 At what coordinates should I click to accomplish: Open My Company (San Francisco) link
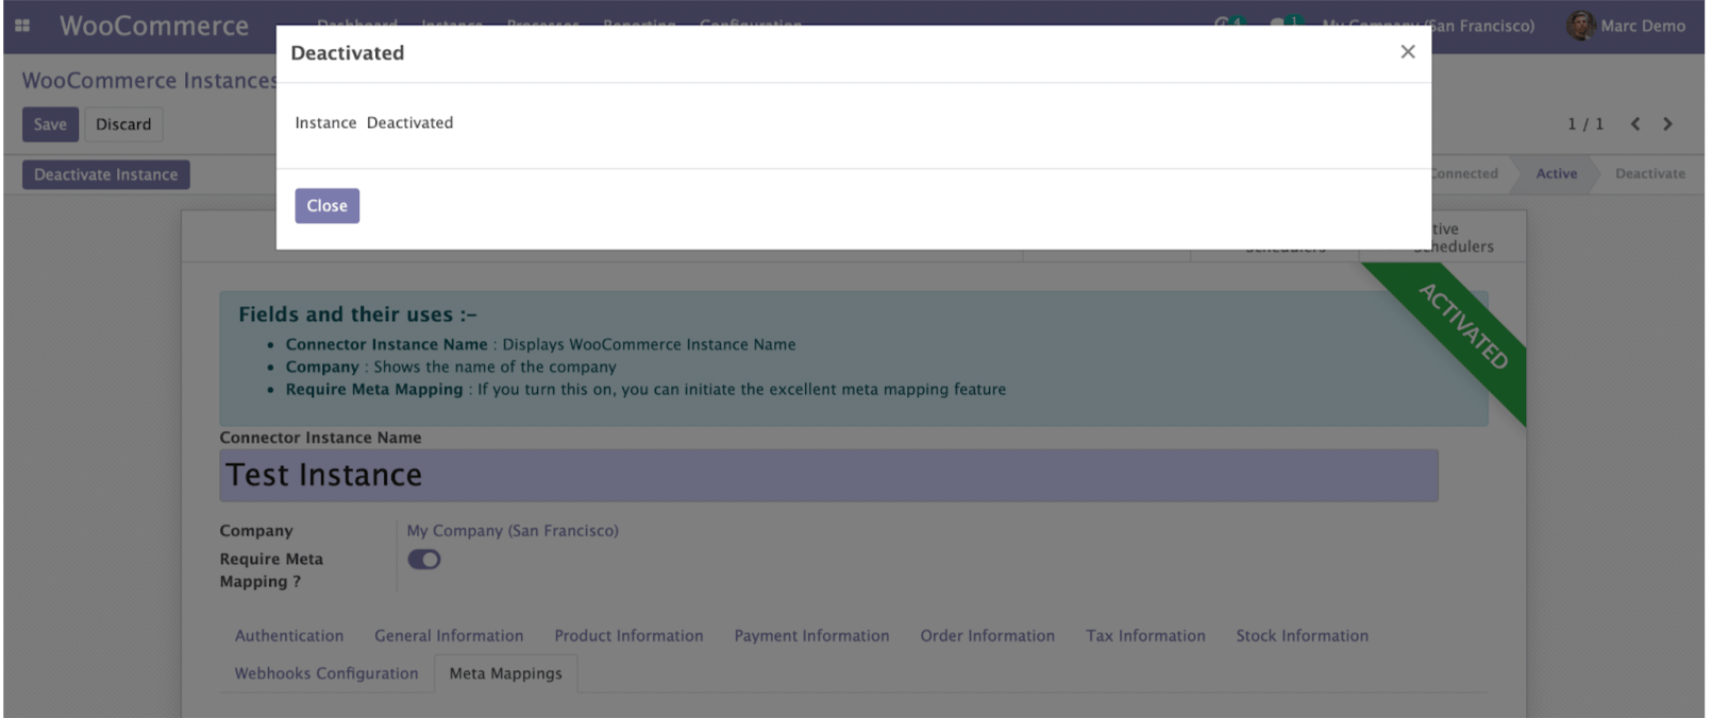click(512, 531)
